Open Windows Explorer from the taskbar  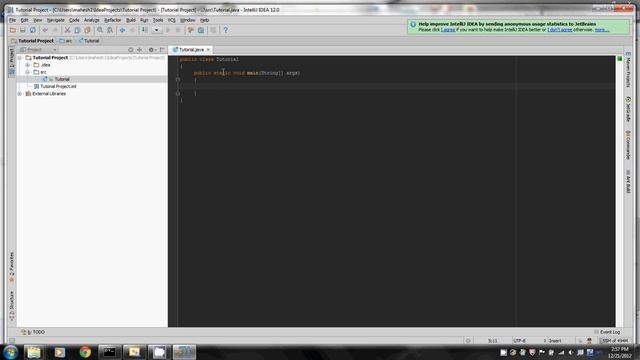coord(34,352)
